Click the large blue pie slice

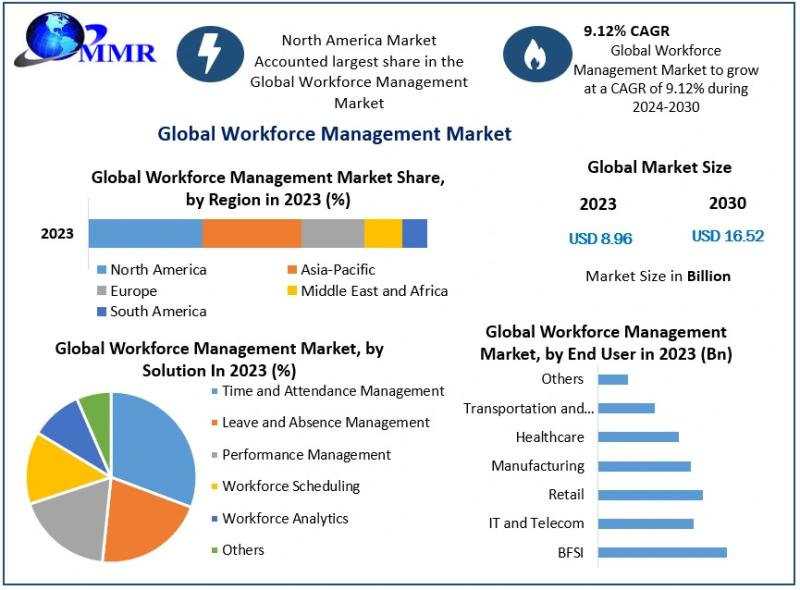point(155,445)
